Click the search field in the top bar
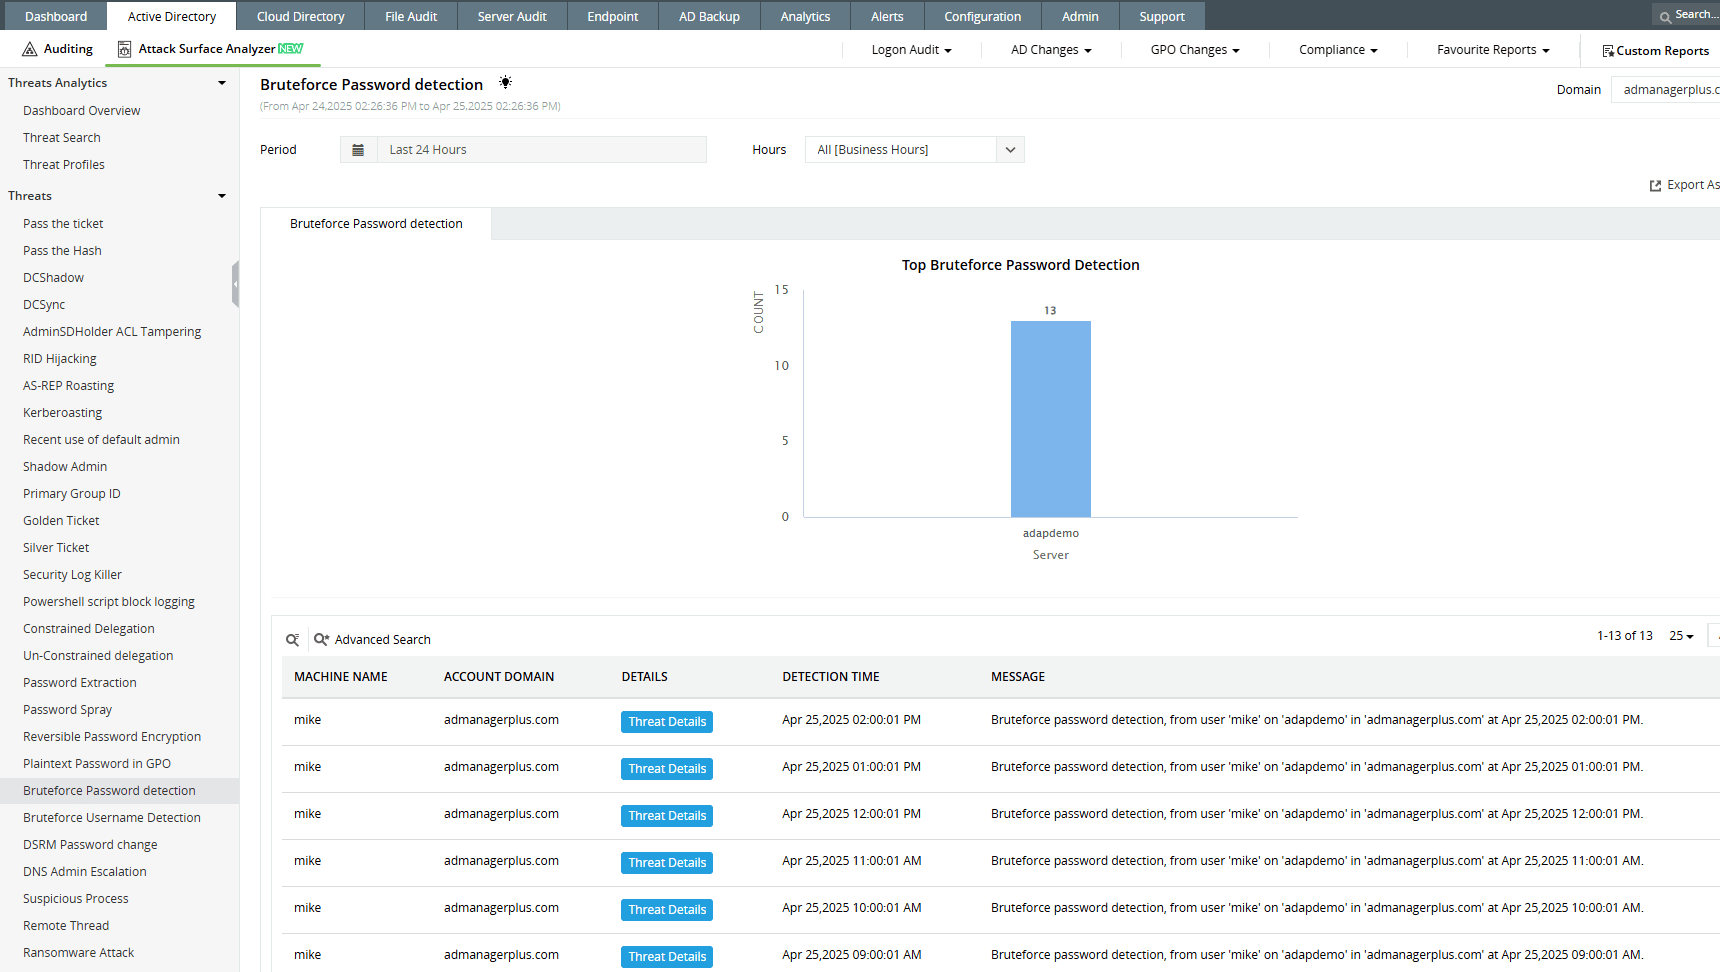 coord(1689,14)
